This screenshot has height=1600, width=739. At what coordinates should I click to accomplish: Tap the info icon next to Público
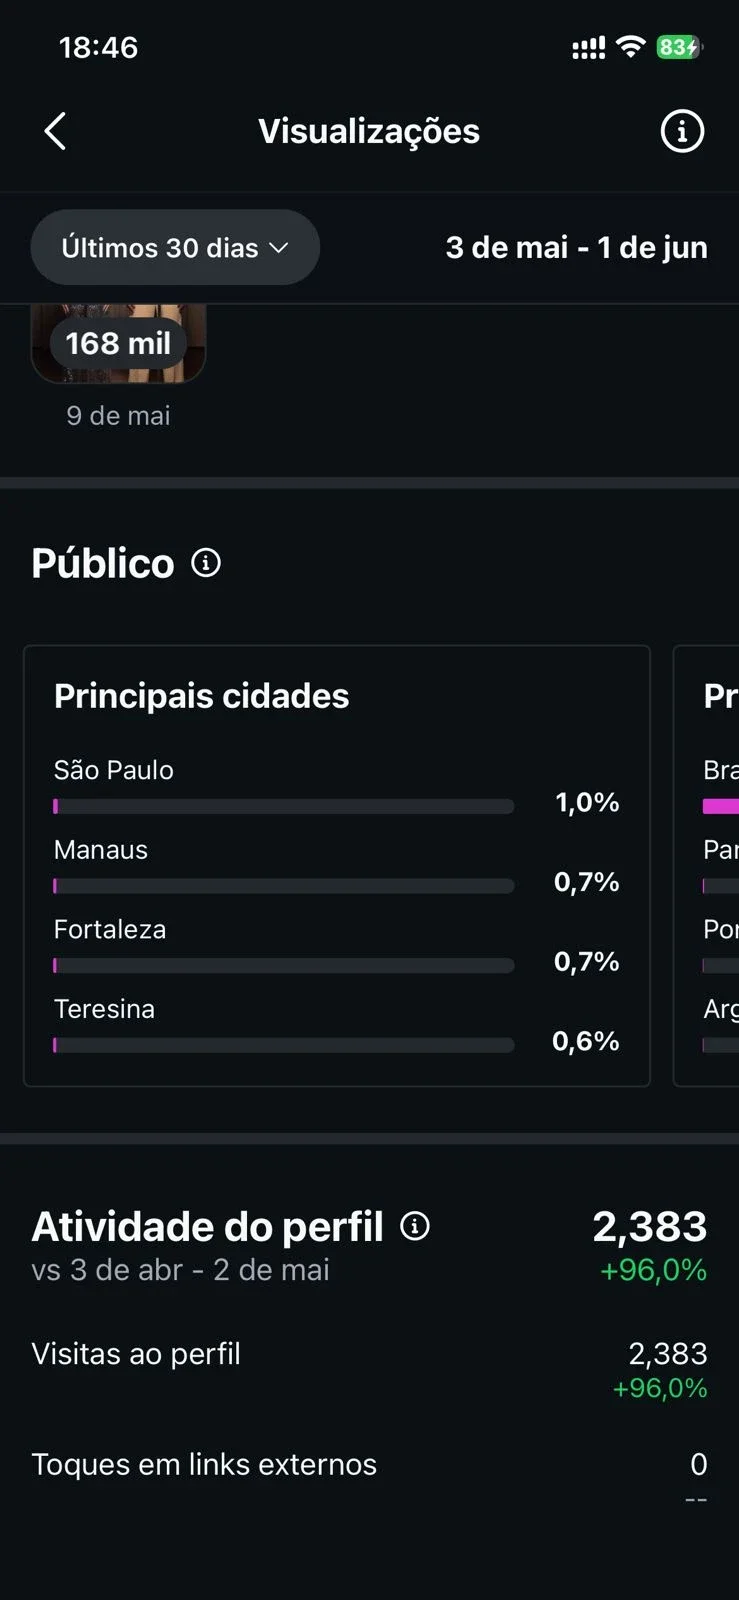click(x=206, y=563)
